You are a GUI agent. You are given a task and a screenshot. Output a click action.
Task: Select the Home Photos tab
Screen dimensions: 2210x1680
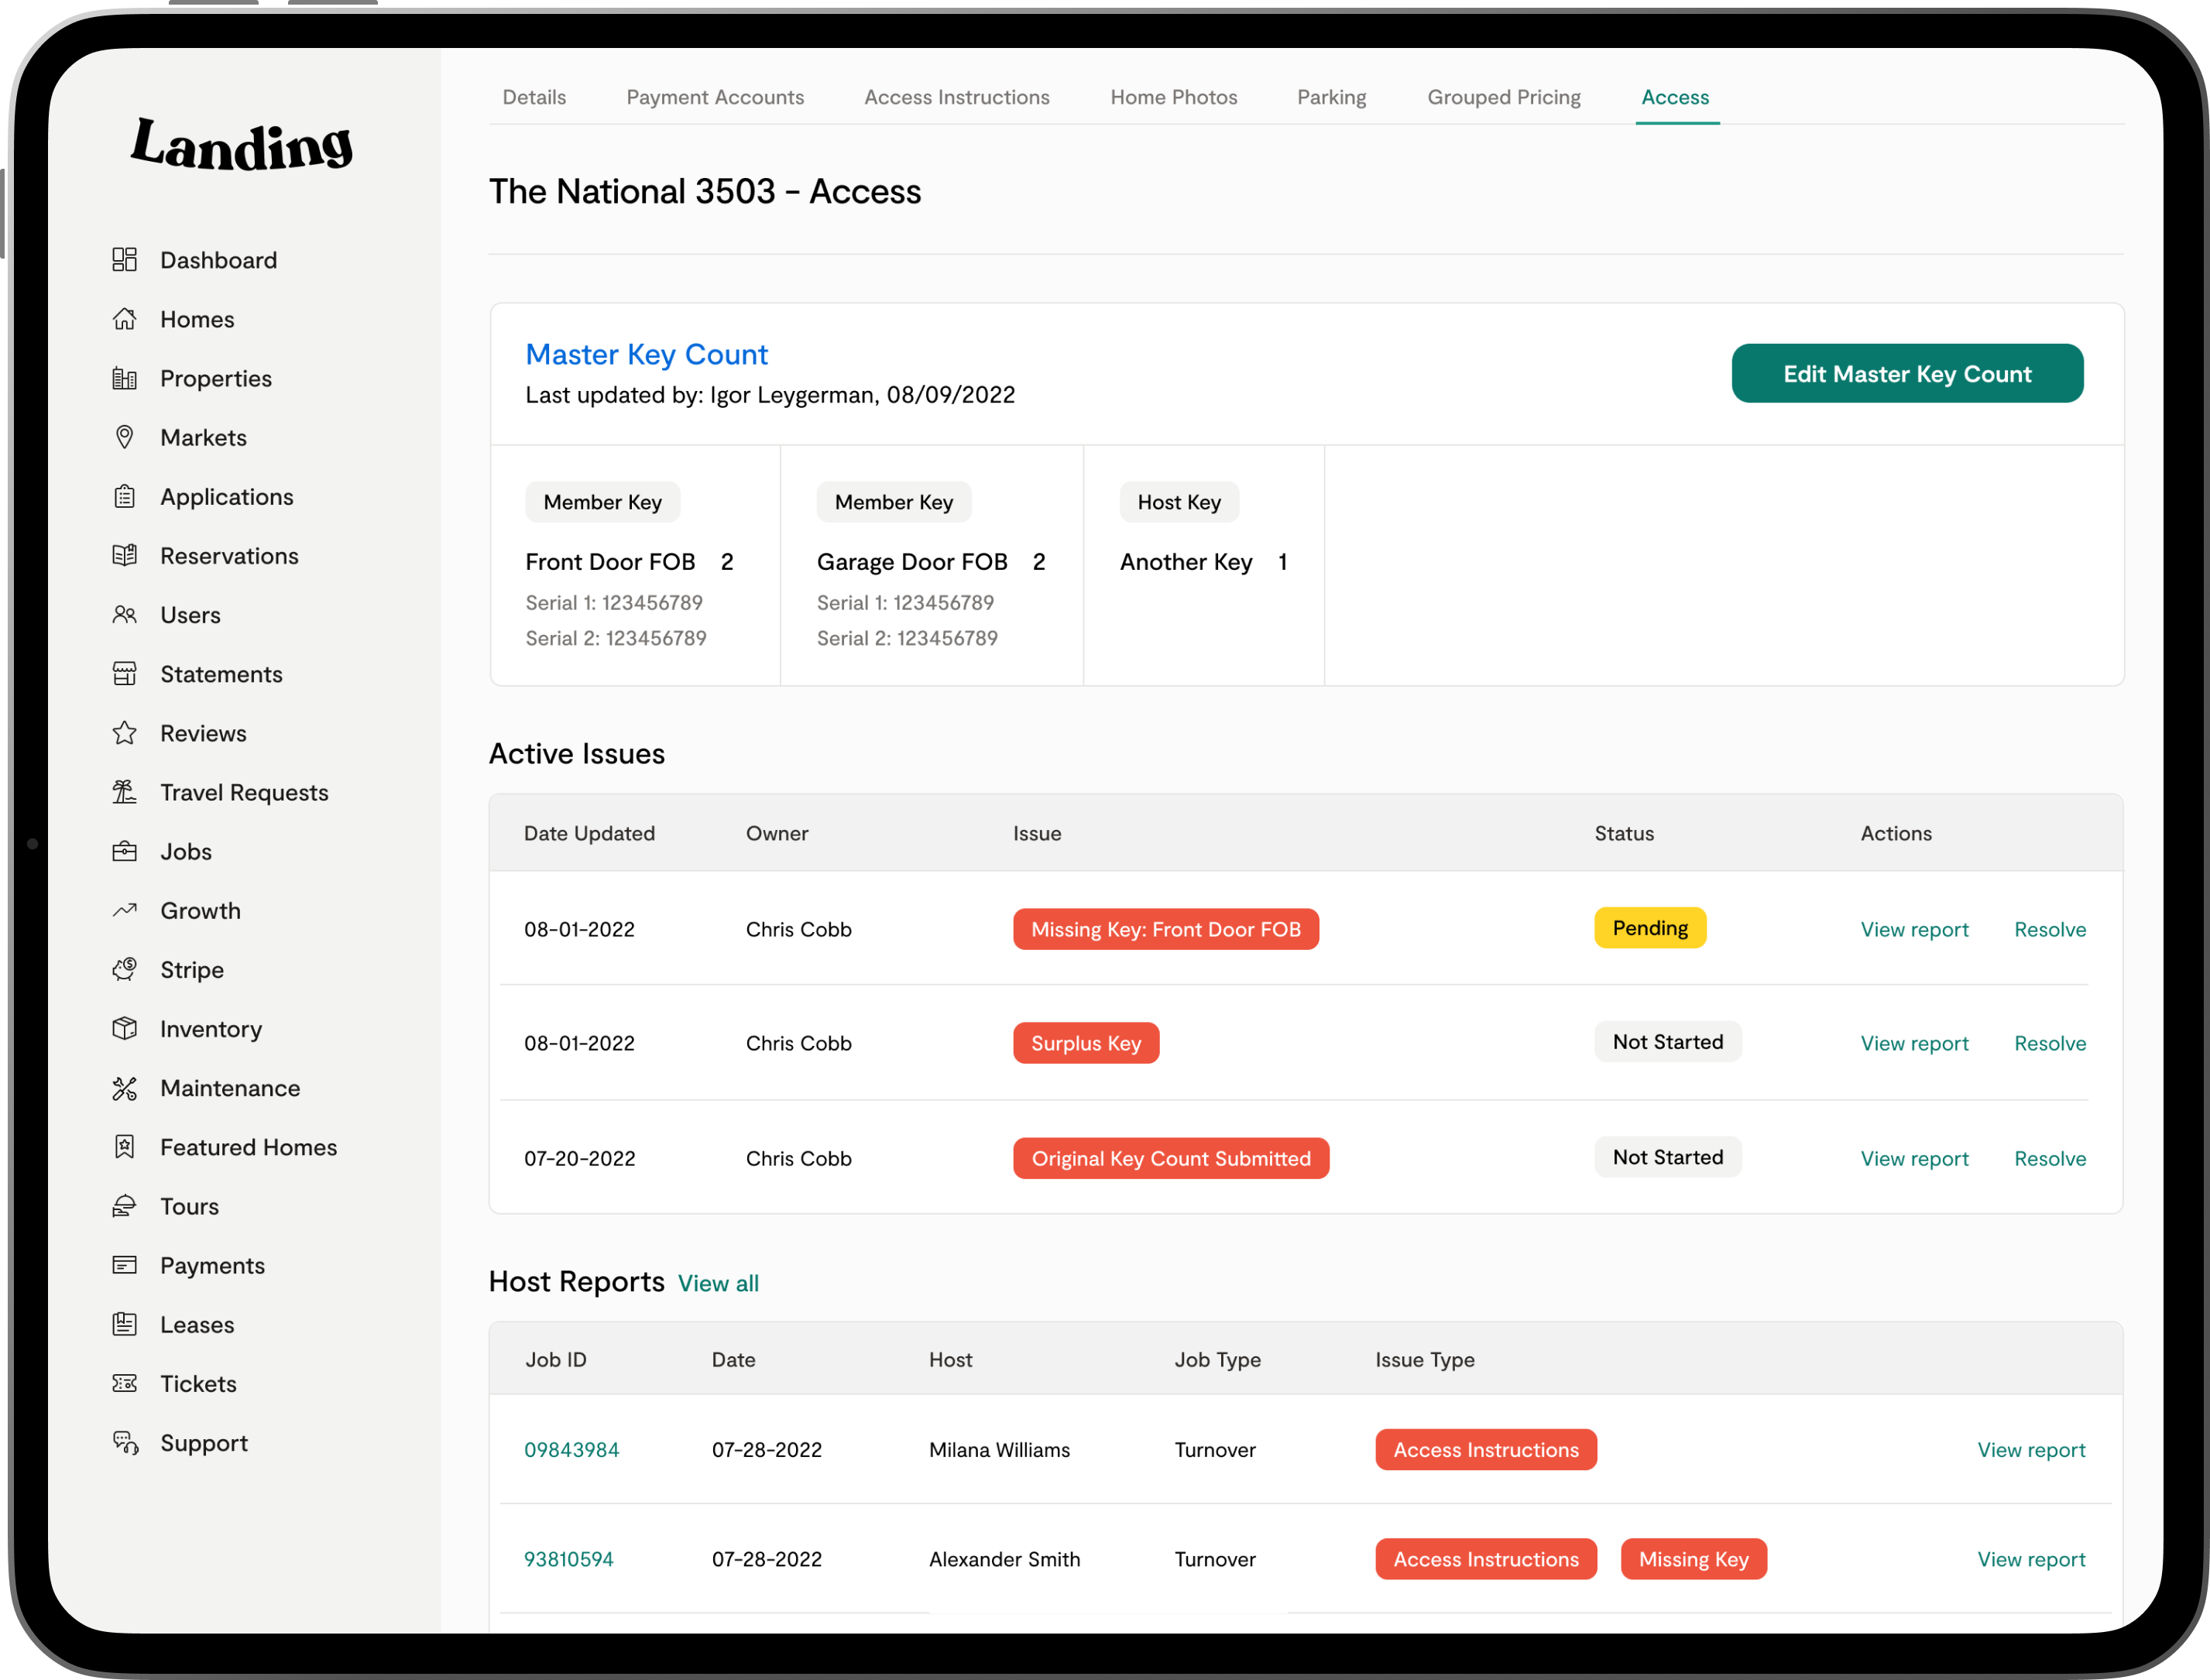(1173, 97)
